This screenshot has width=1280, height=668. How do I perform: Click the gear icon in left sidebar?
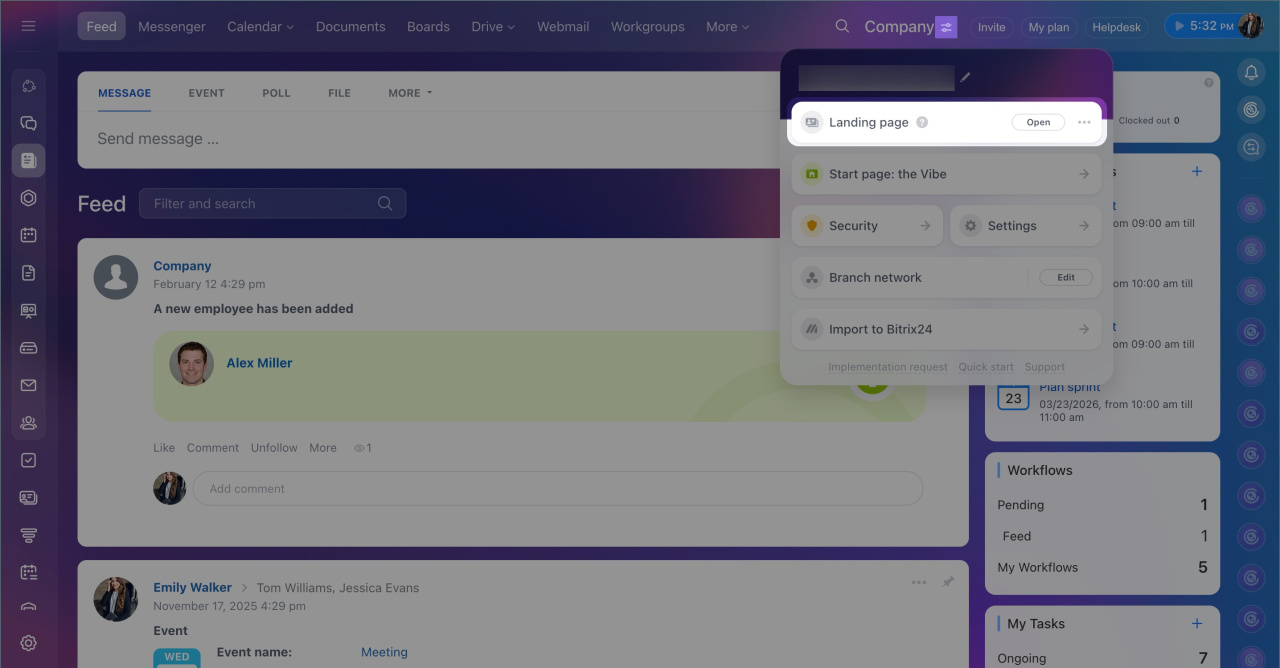coord(28,643)
